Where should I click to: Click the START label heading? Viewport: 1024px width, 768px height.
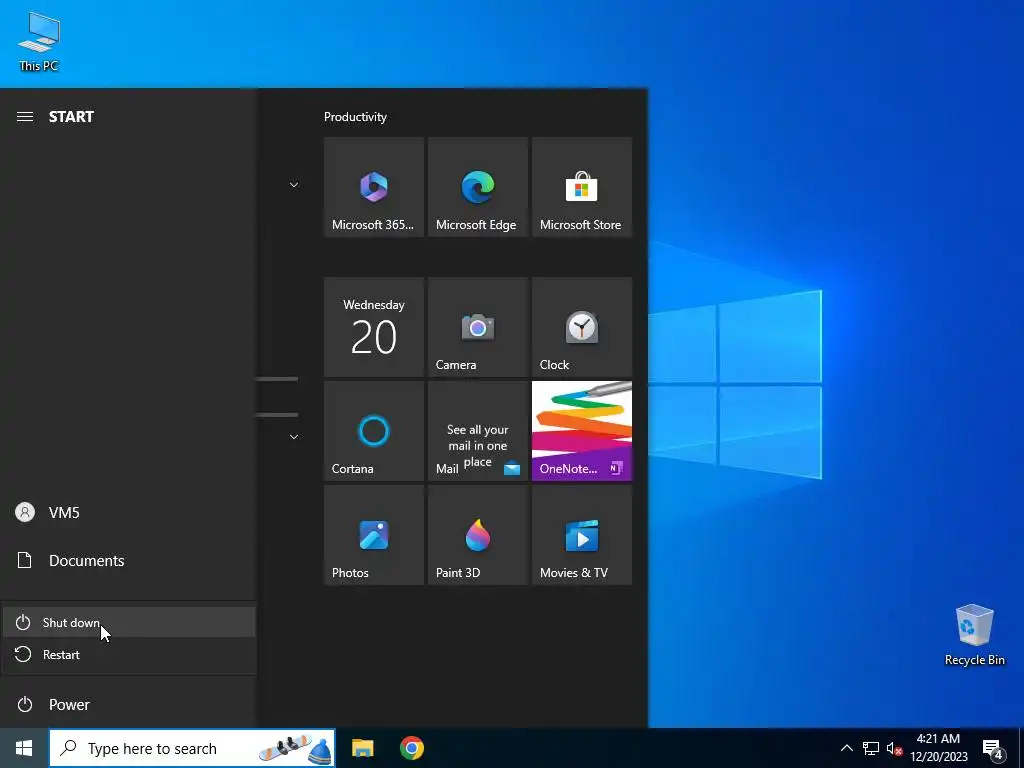click(71, 117)
